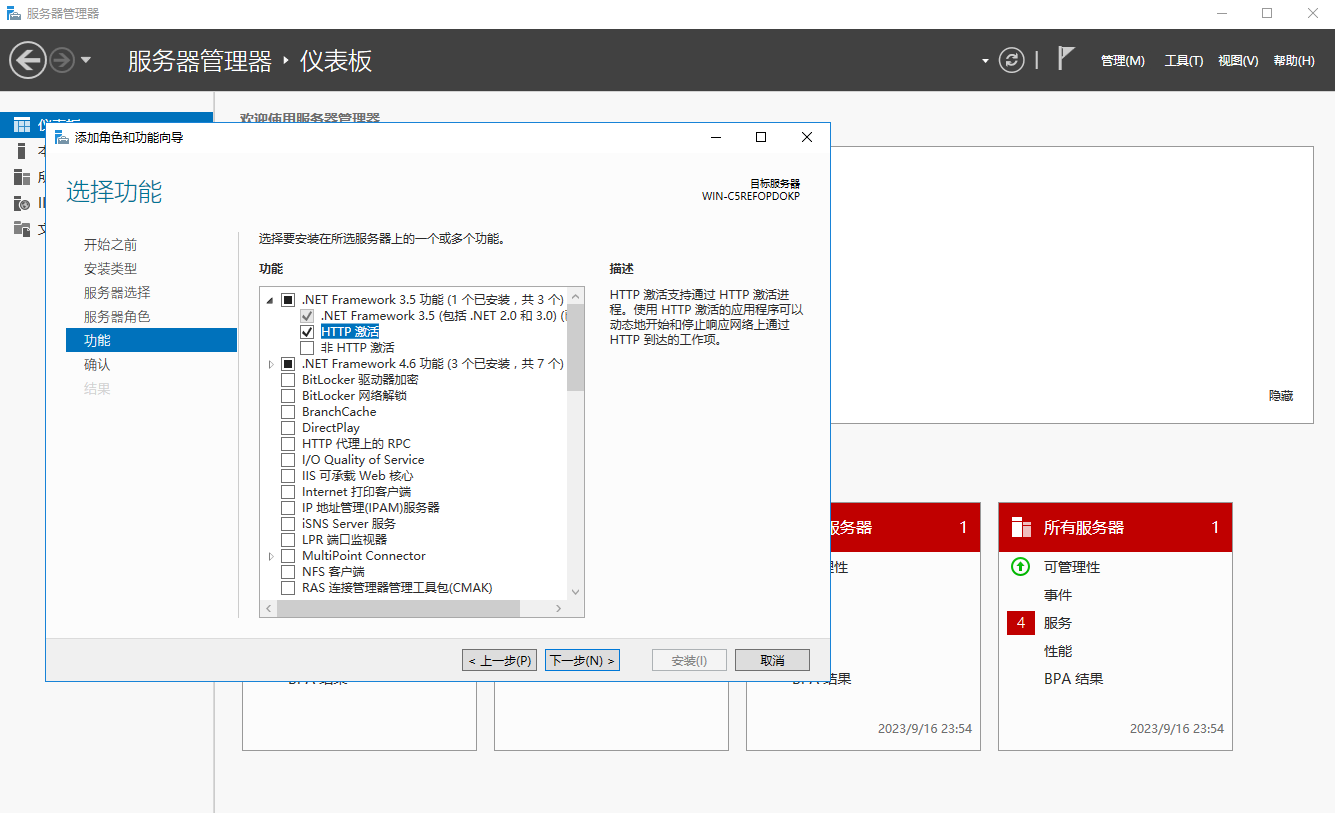
Task: Click the feature list horizontal scroll right arrow
Action: (558, 609)
